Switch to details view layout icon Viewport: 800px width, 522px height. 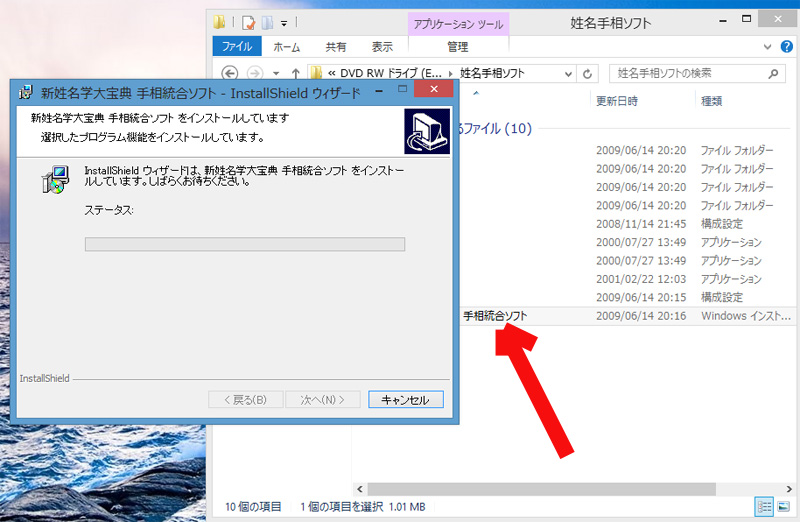[764, 507]
